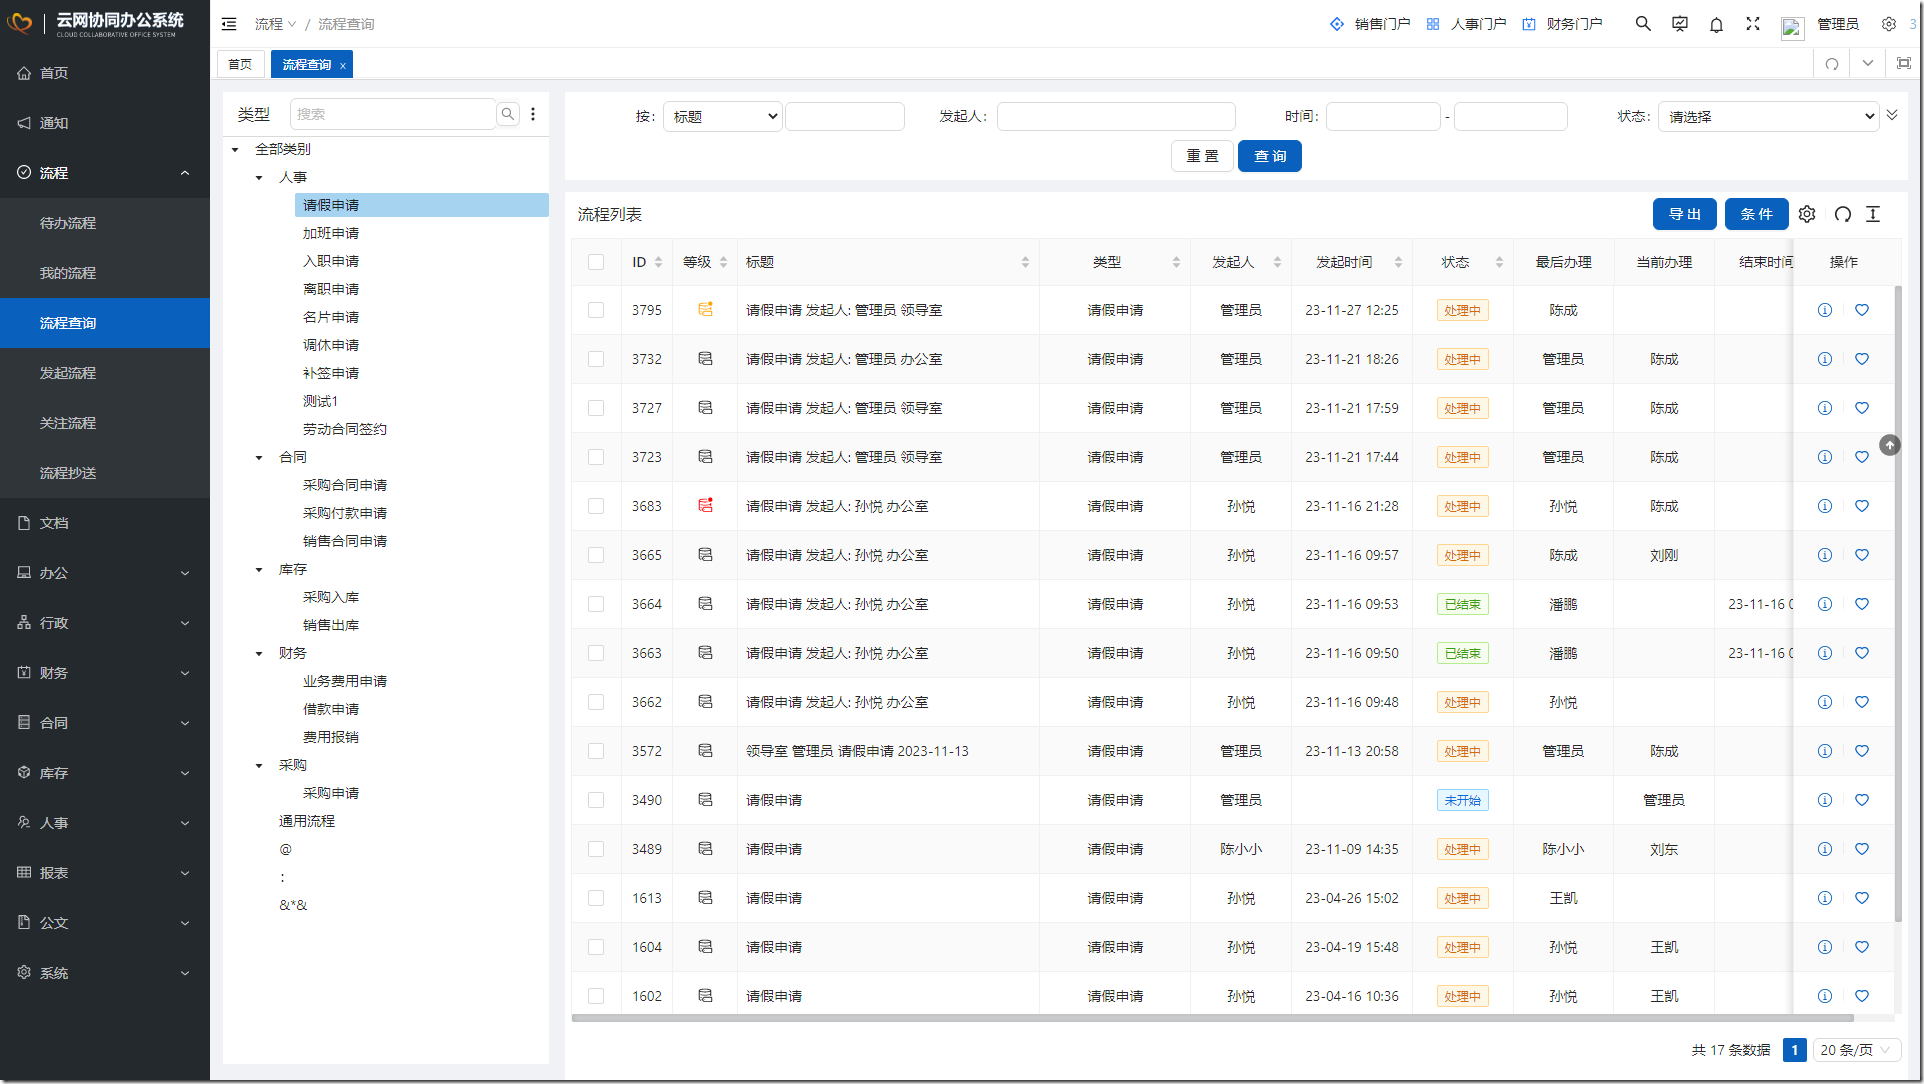Collapse the 财务 tree category arrow
Image resolution: width=1924 pixels, height=1084 pixels.
point(259,654)
